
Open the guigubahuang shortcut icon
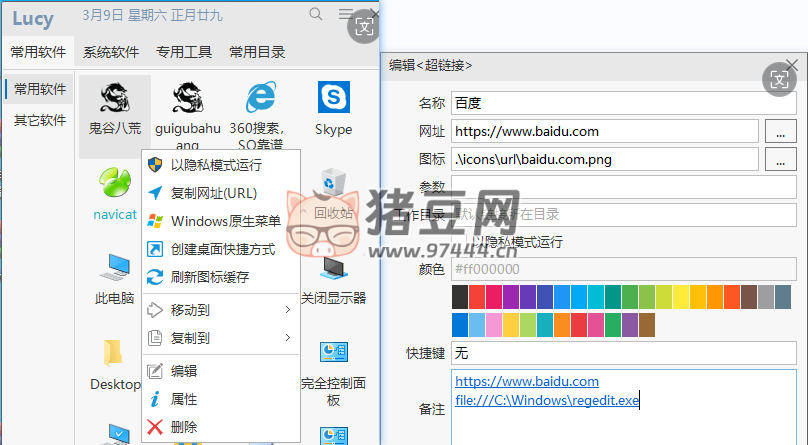187,99
